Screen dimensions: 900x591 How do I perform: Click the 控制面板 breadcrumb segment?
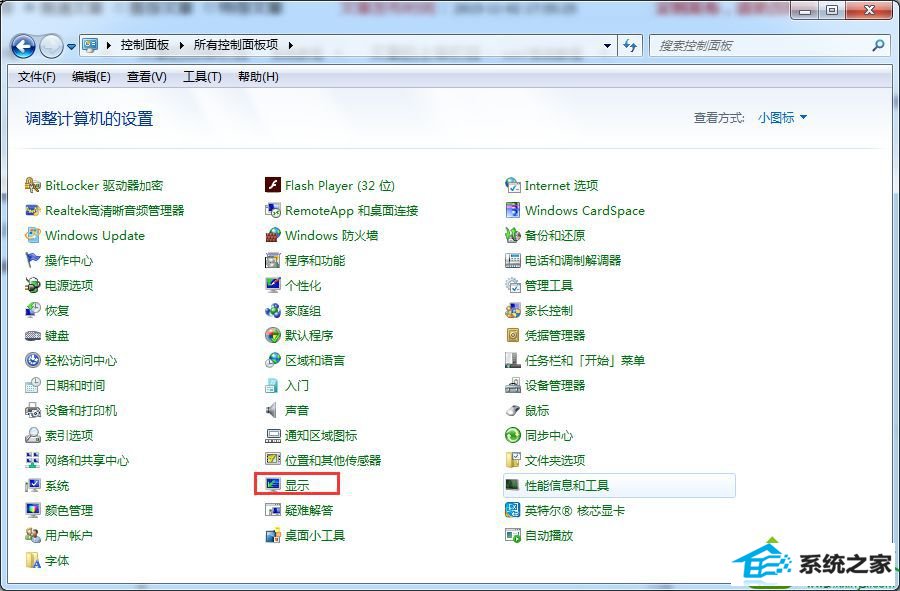(x=145, y=45)
